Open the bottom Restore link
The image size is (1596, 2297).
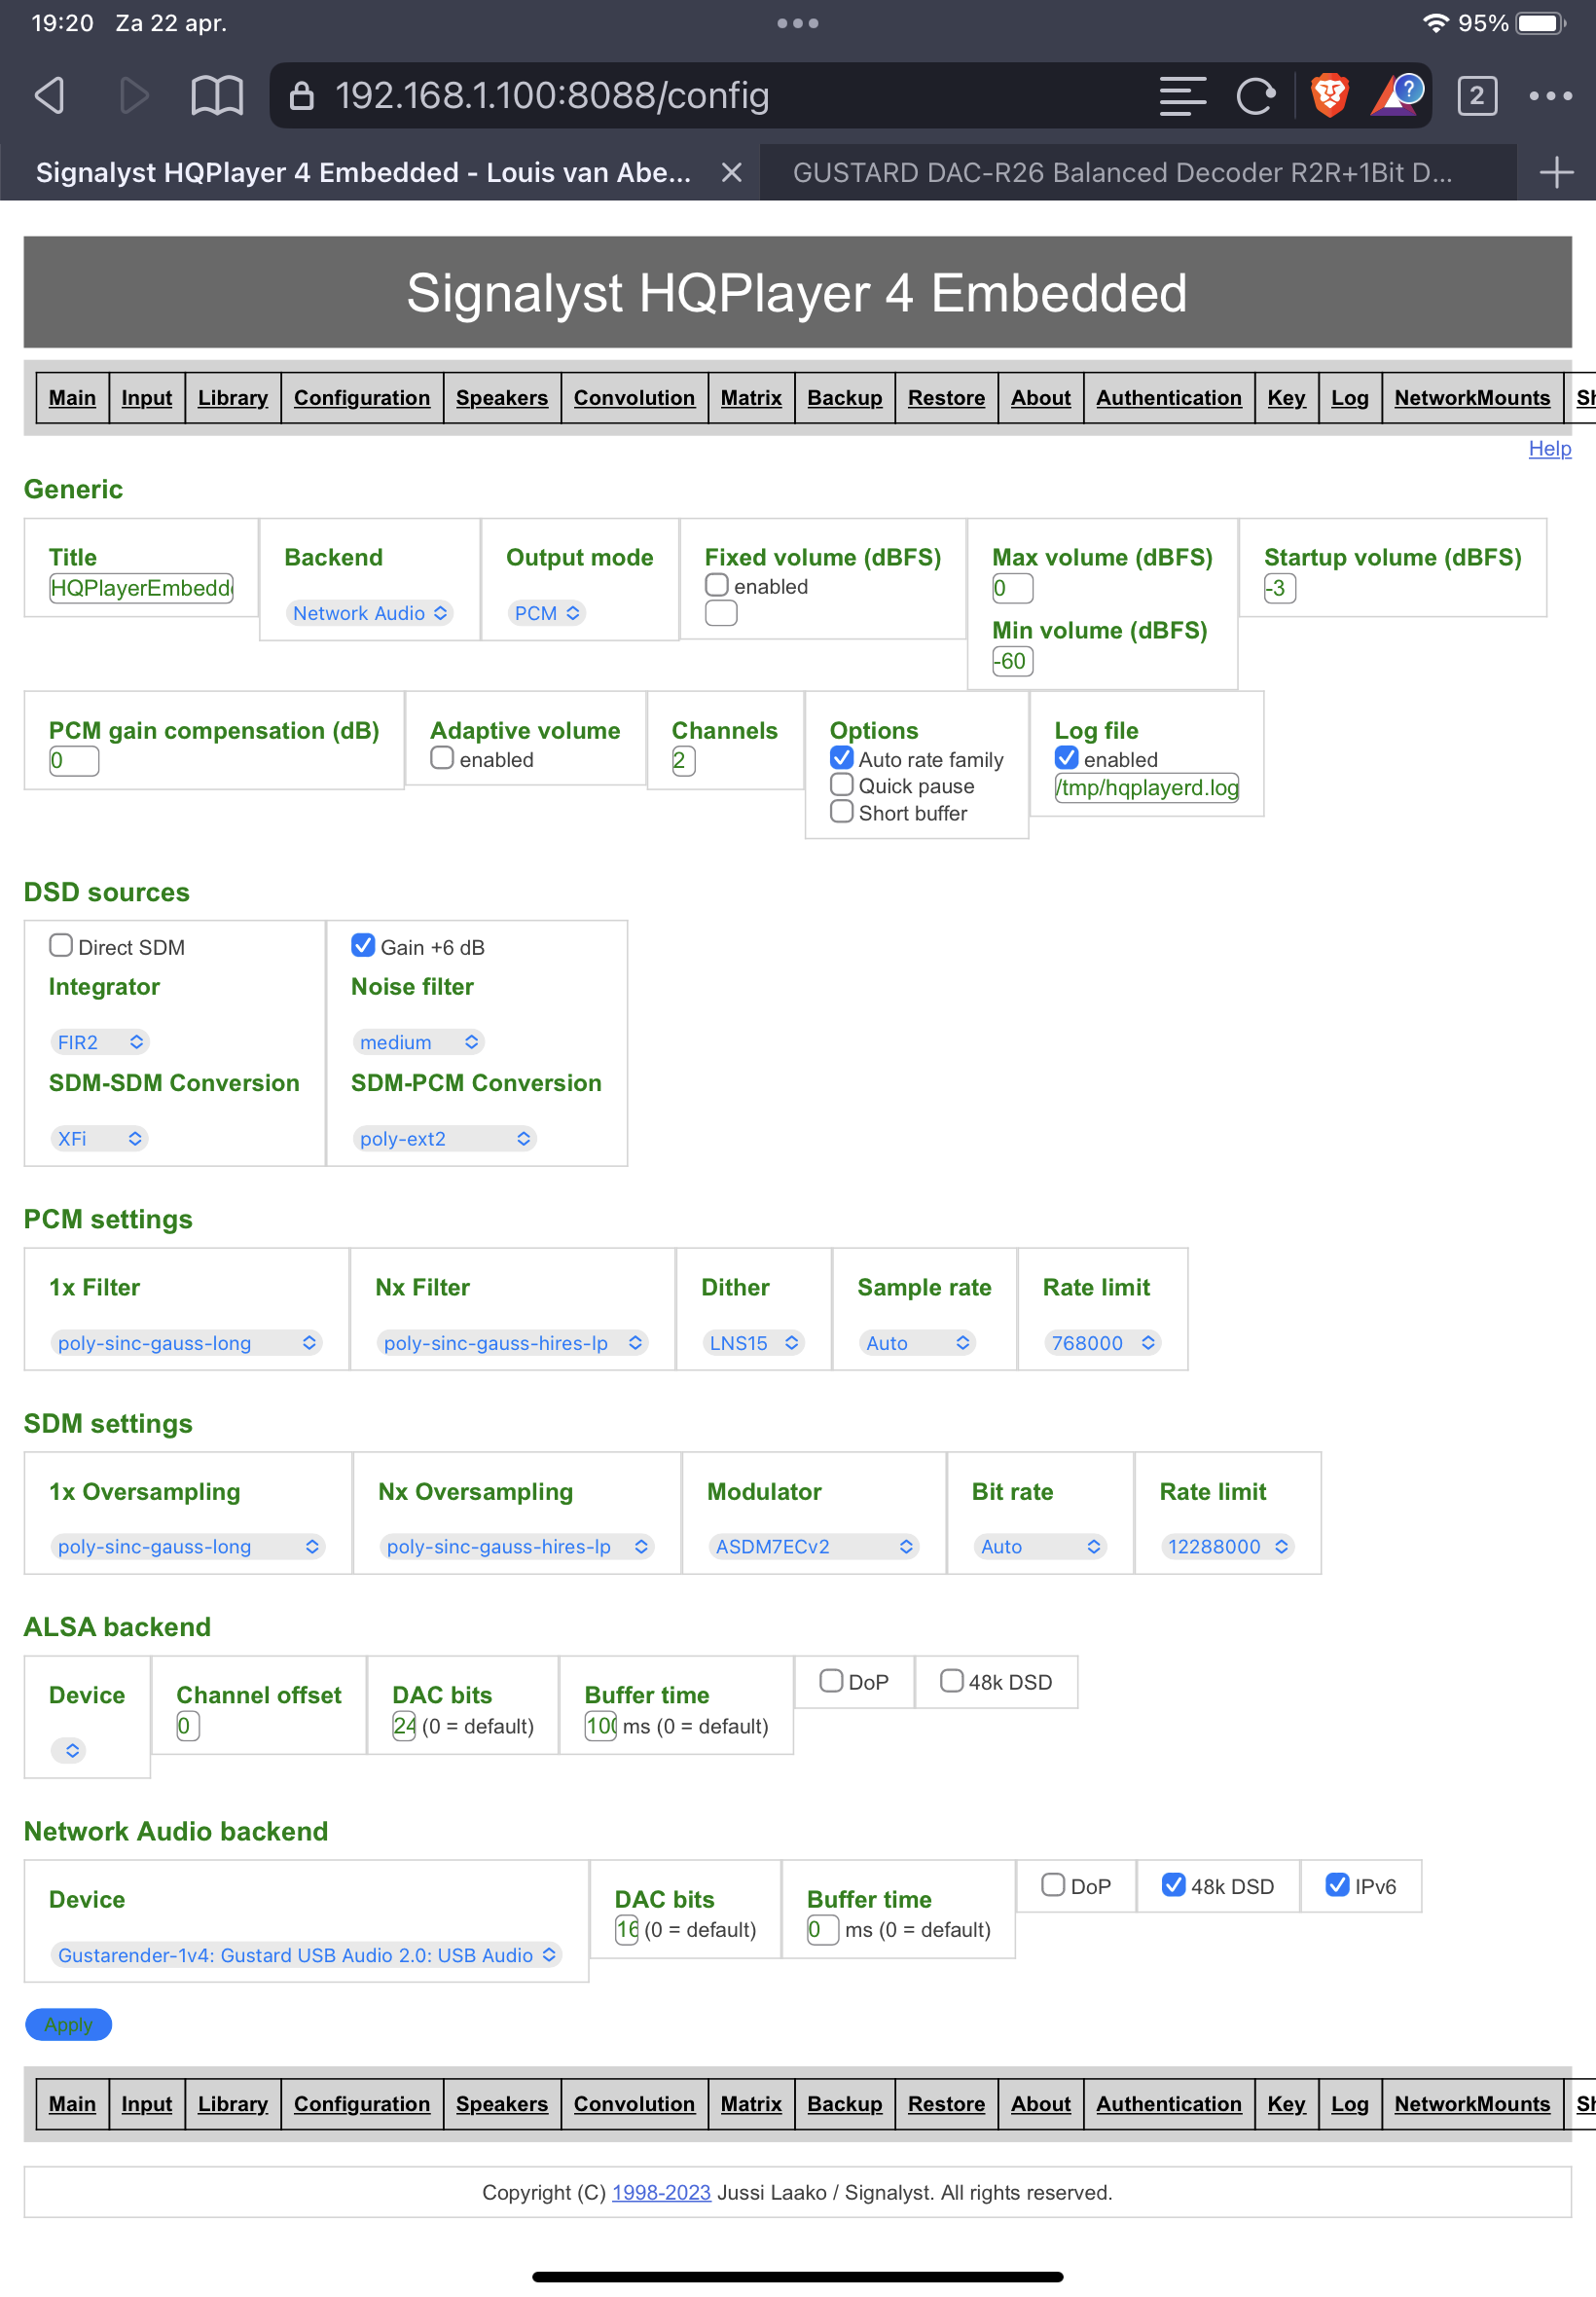pyautogui.click(x=946, y=2104)
